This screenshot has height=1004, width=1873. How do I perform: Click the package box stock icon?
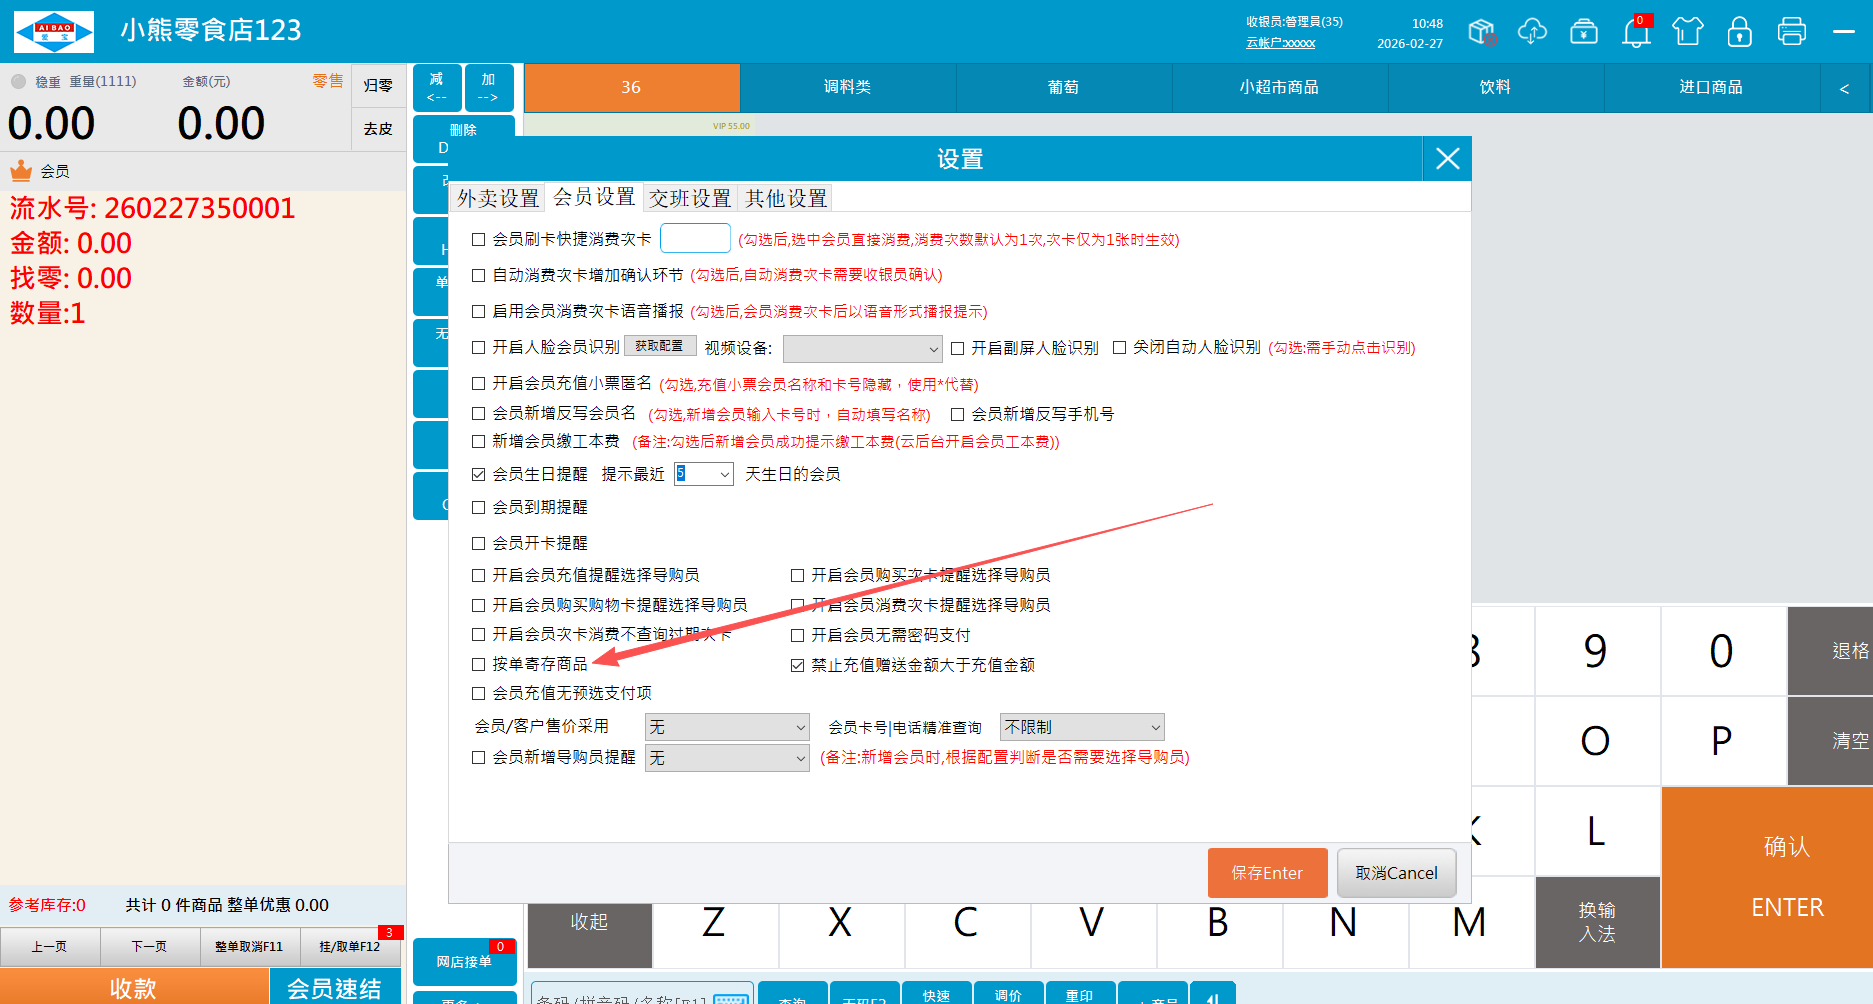pyautogui.click(x=1482, y=32)
